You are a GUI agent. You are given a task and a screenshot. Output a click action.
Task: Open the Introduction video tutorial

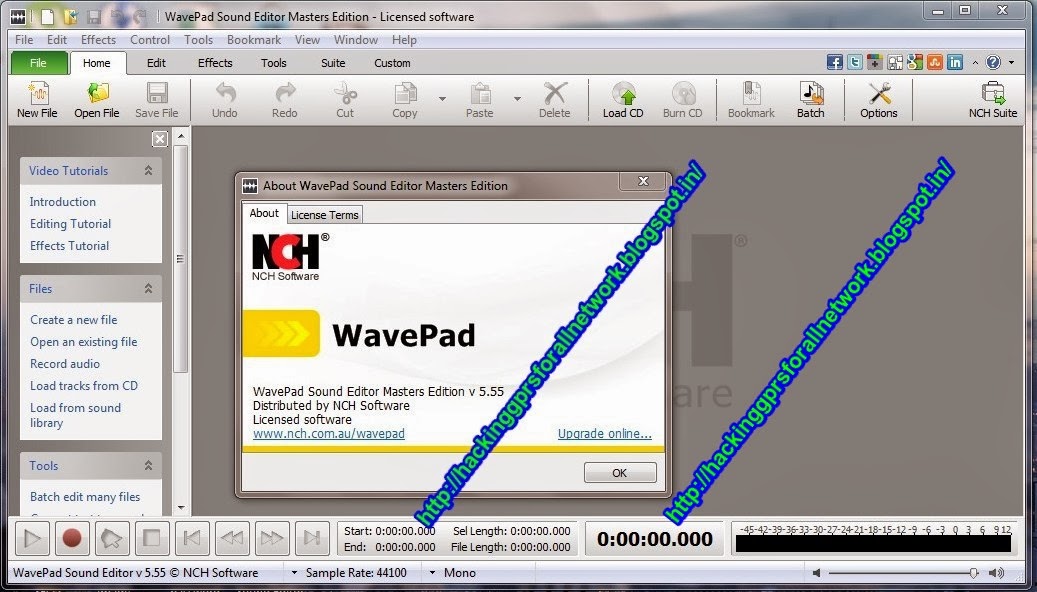(x=63, y=202)
